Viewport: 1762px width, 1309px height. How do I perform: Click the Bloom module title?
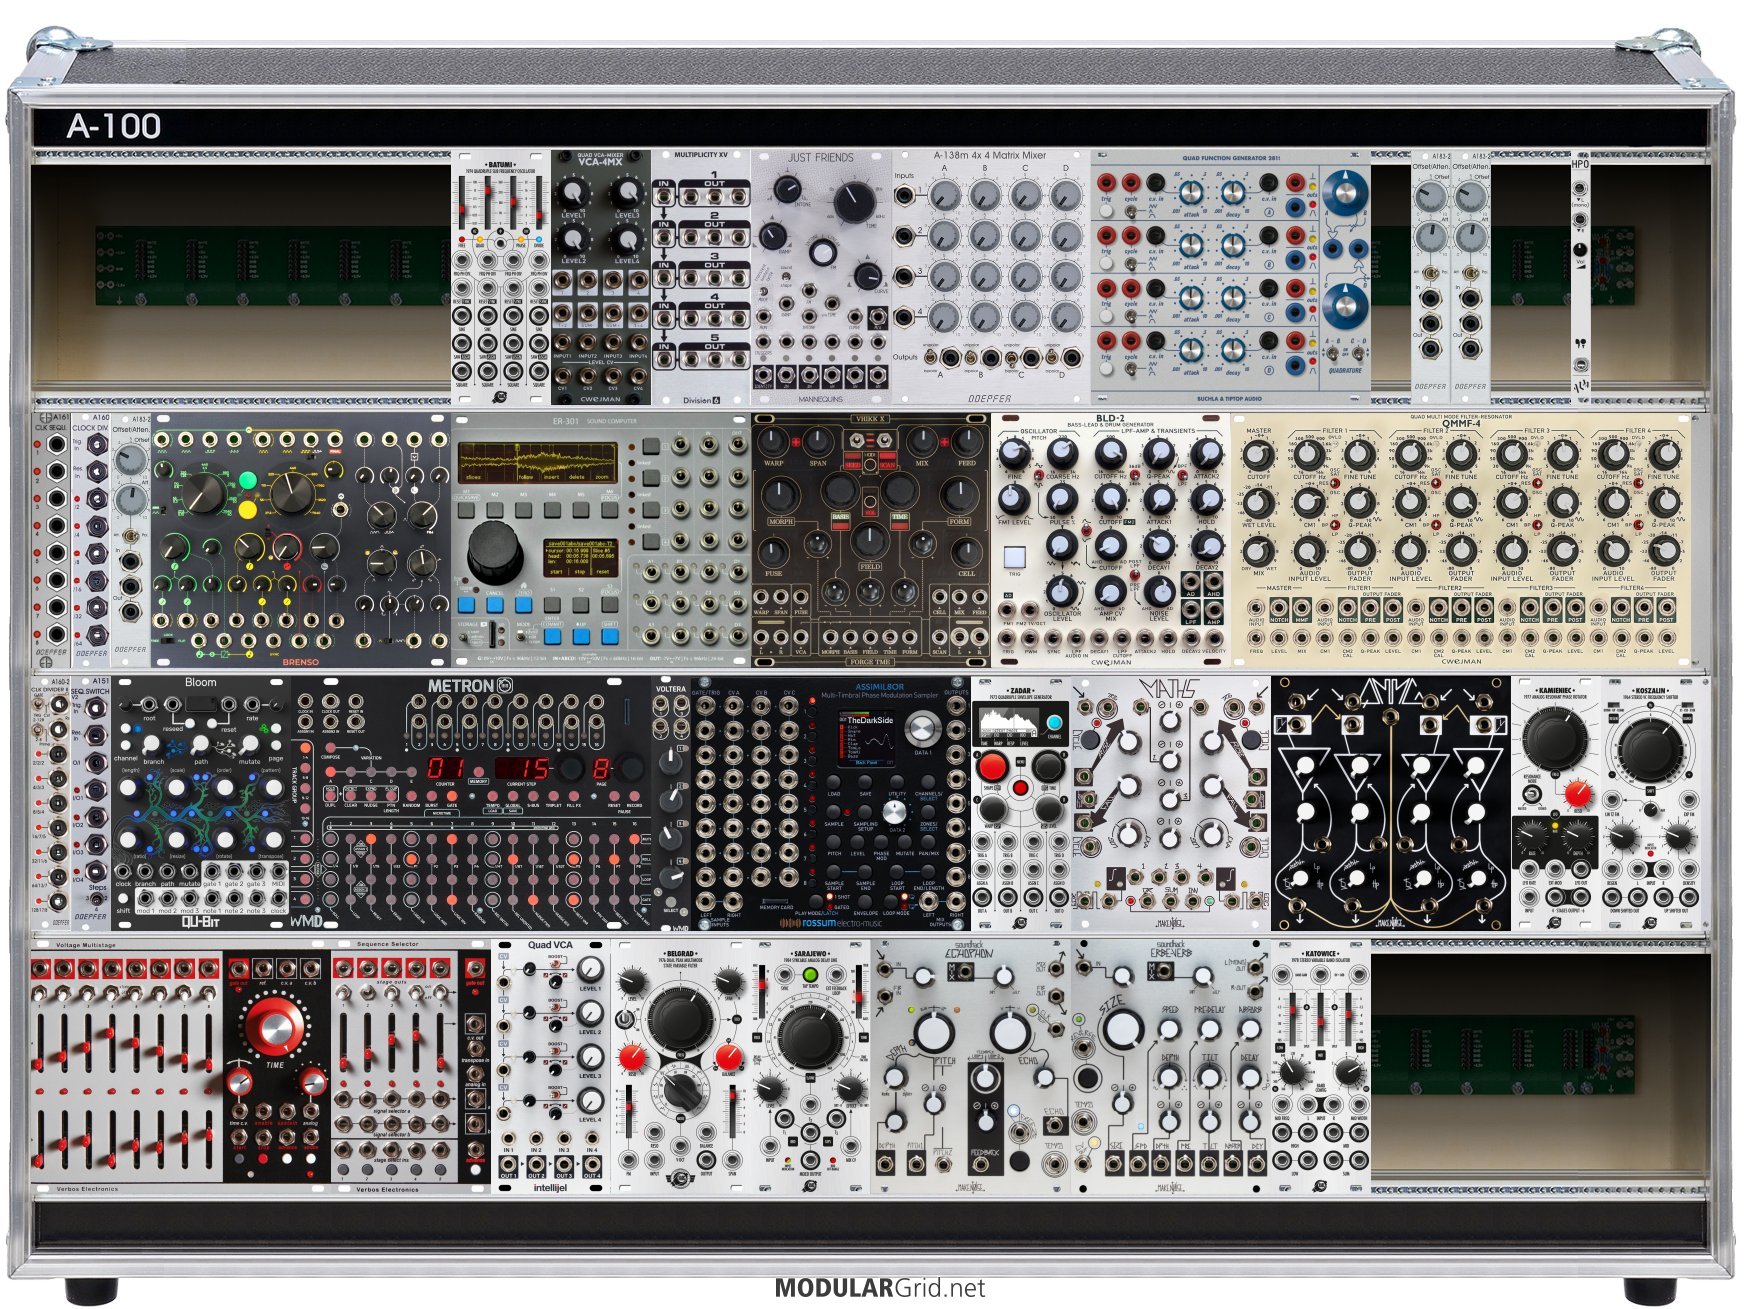click(200, 682)
